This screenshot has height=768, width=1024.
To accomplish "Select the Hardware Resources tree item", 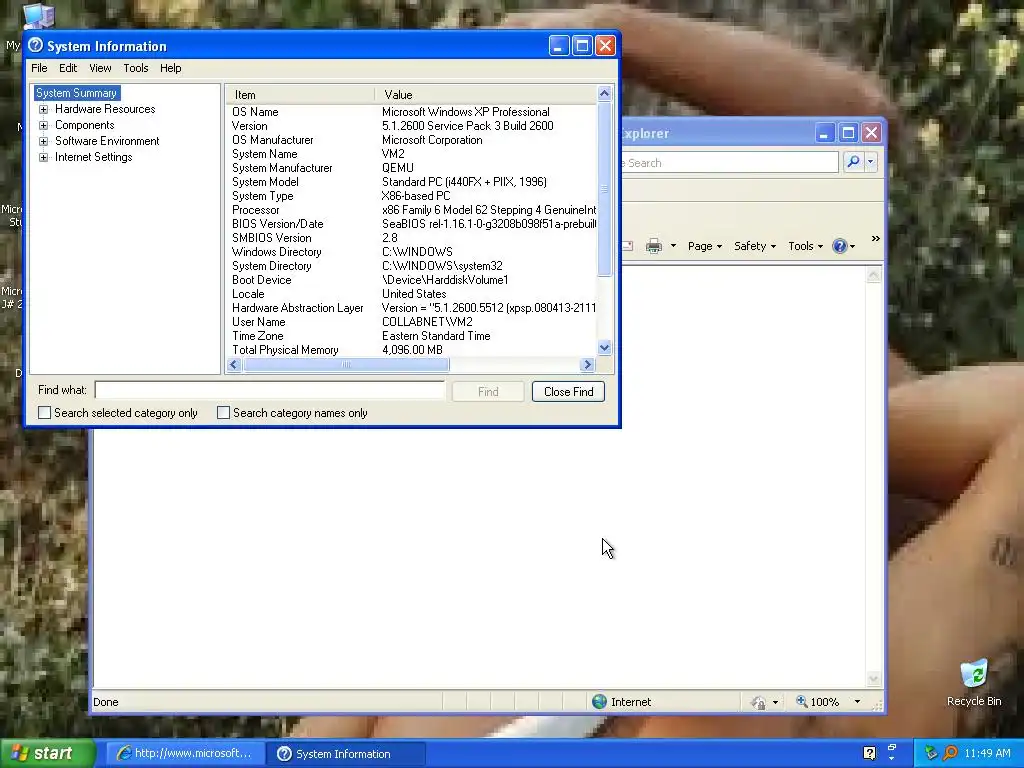I will click(x=105, y=109).
